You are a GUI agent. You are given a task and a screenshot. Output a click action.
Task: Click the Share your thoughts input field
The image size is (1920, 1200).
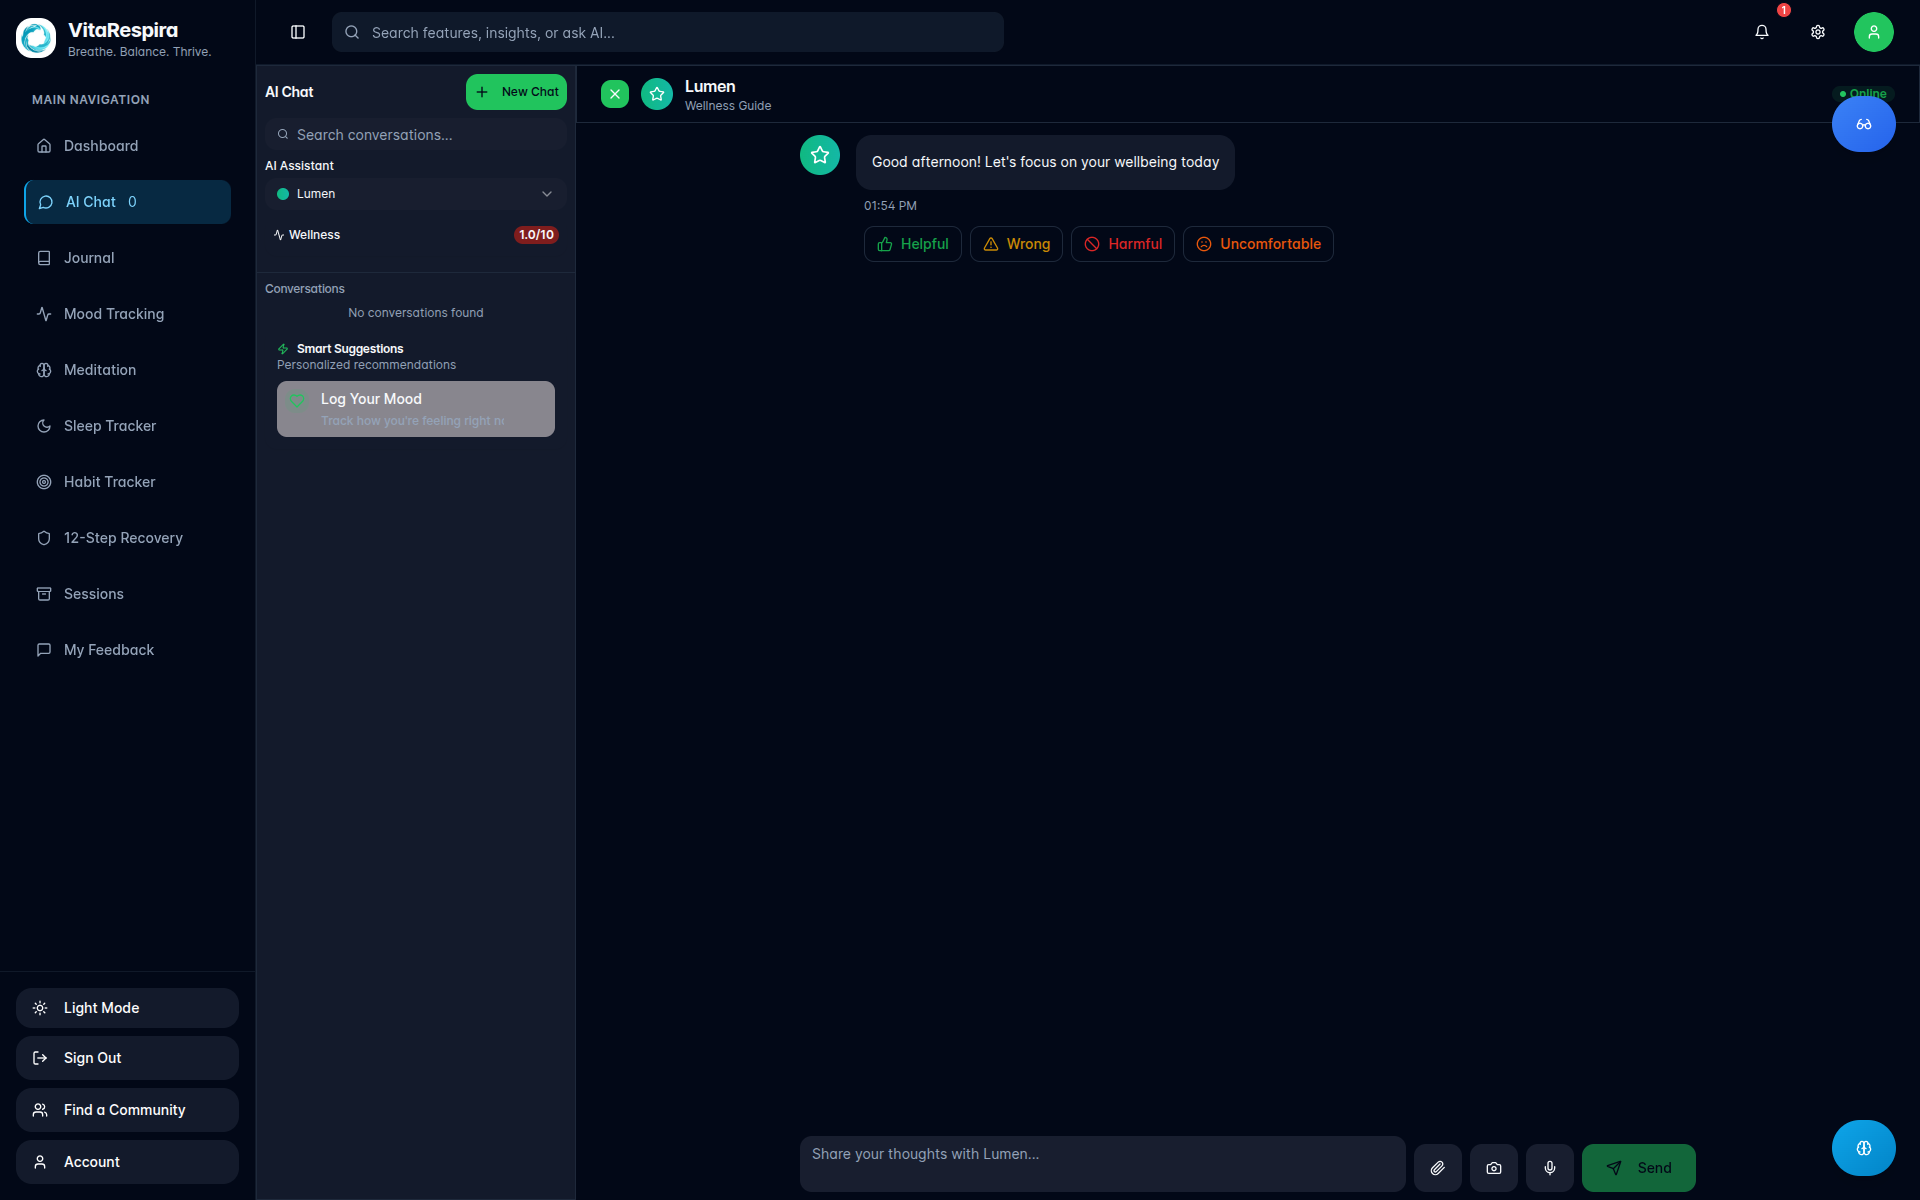tap(1100, 1163)
